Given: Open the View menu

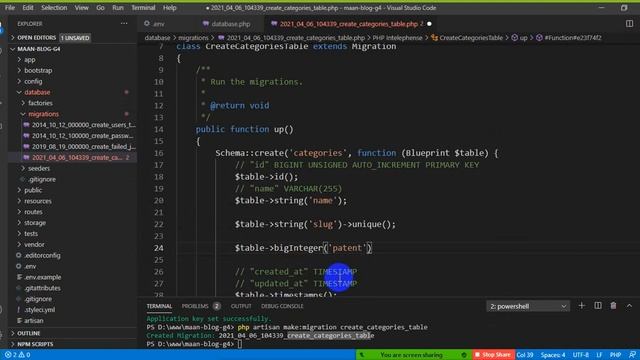Looking at the screenshot, I should pos(81,8).
